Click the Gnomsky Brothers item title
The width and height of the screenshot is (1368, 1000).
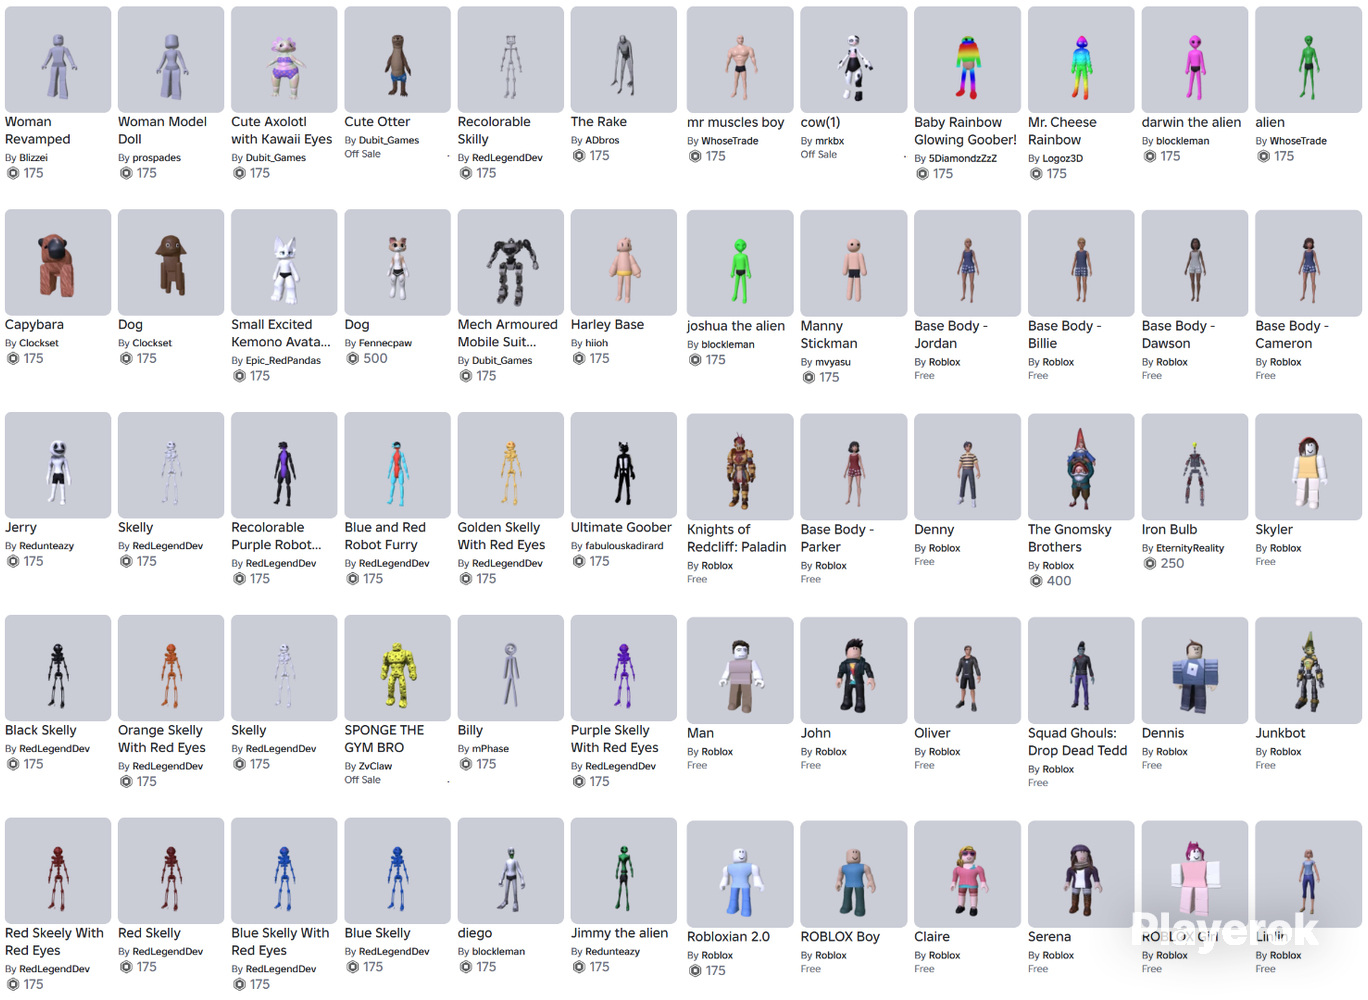1070,538
